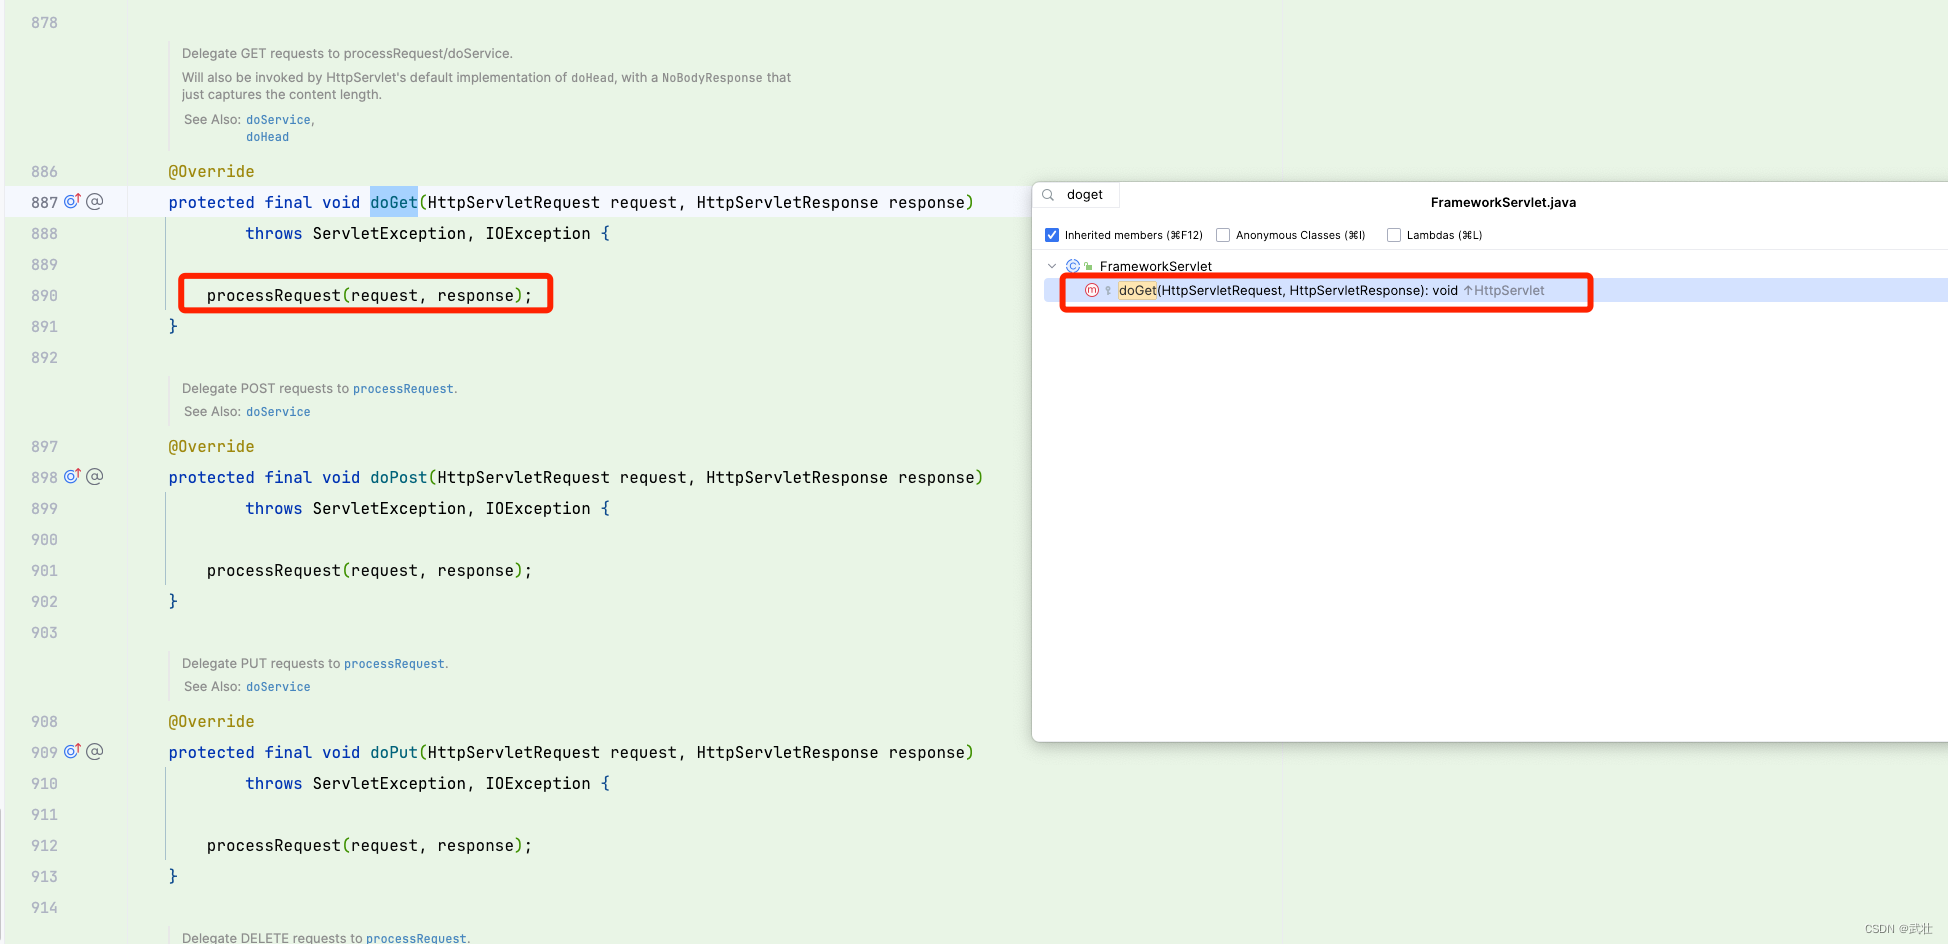Viewport: 1948px width, 944px height.
Task: Click the @Override annotation on line 886
Action: click(x=211, y=171)
